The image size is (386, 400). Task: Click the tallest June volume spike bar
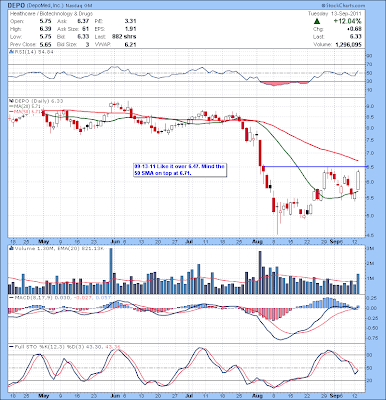[111, 271]
